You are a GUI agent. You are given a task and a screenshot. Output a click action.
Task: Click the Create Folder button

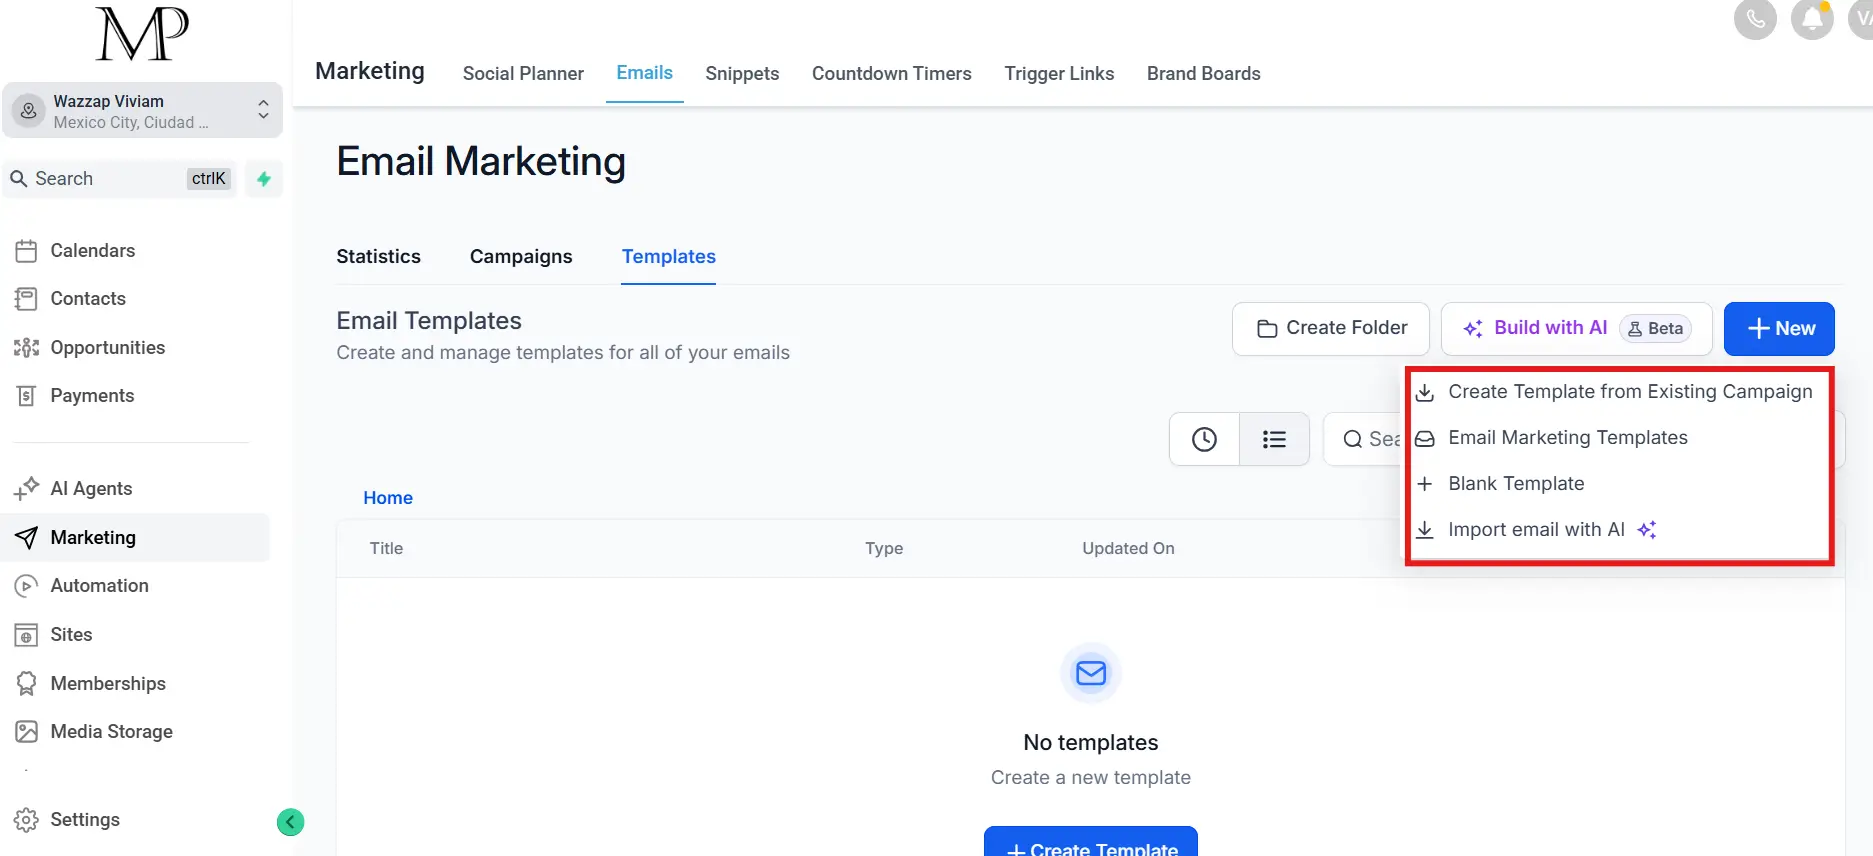pyautogui.click(x=1331, y=328)
